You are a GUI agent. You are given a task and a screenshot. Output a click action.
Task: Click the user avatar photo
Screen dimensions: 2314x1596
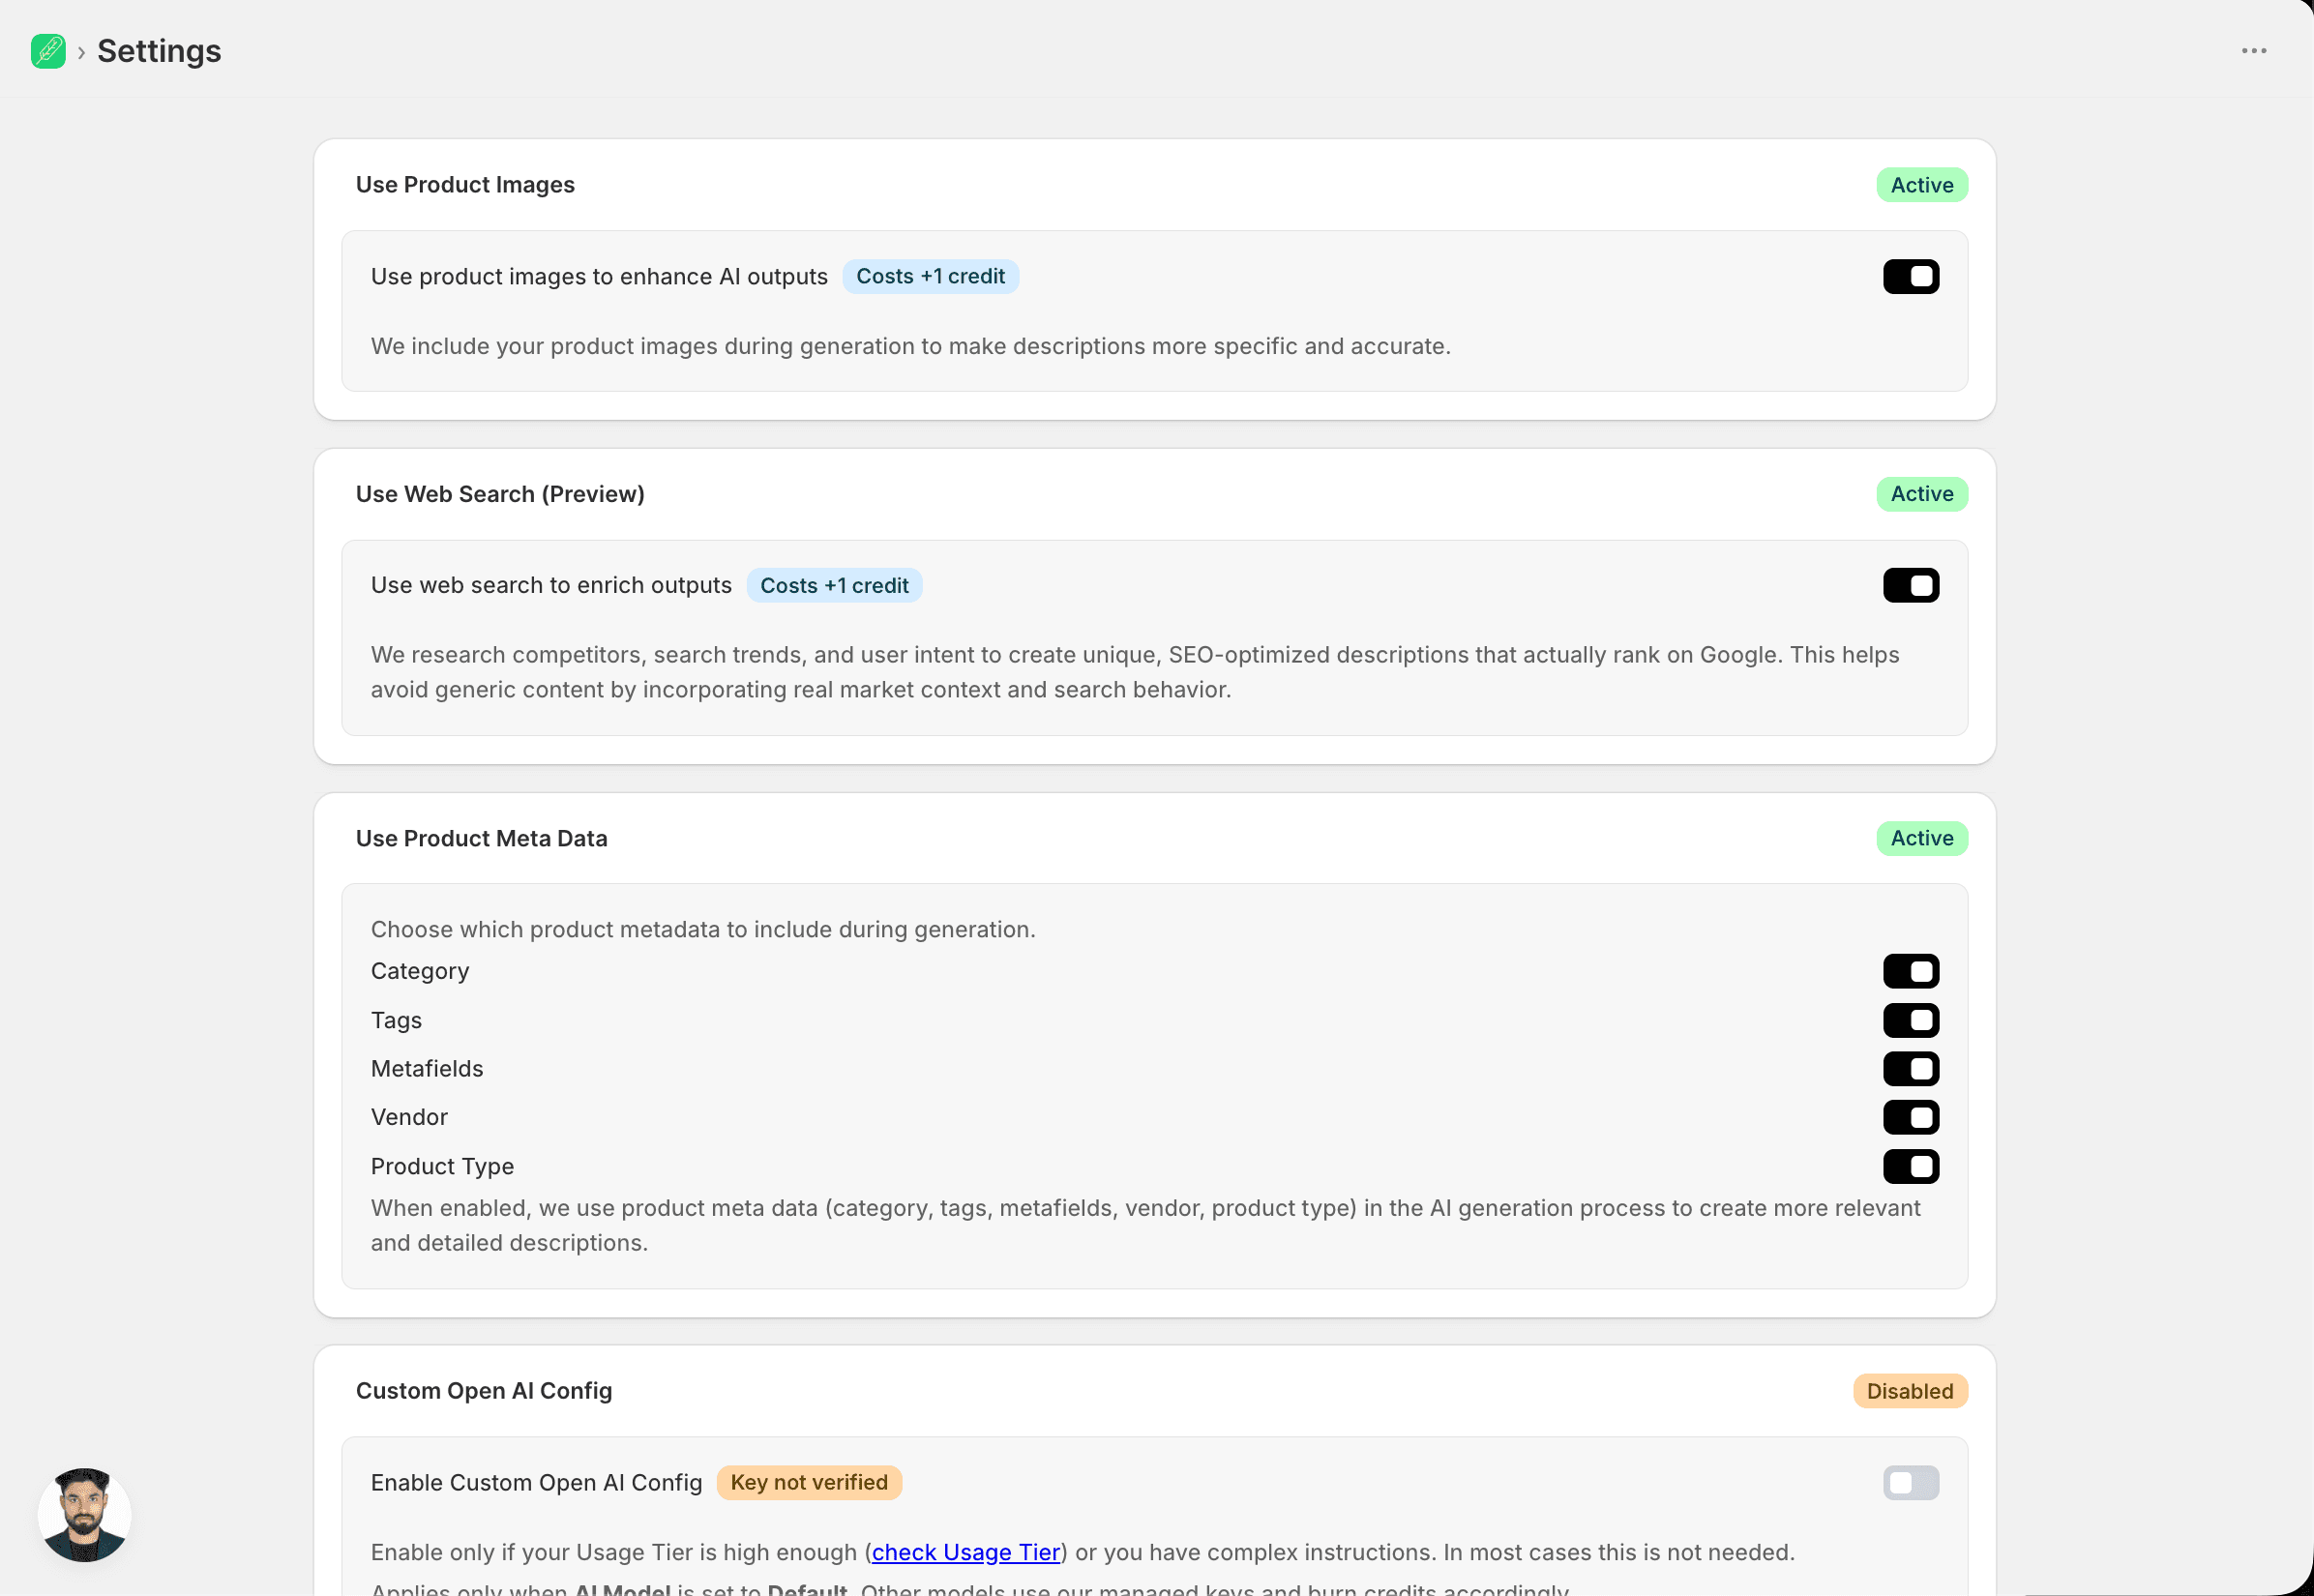pyautogui.click(x=84, y=1514)
